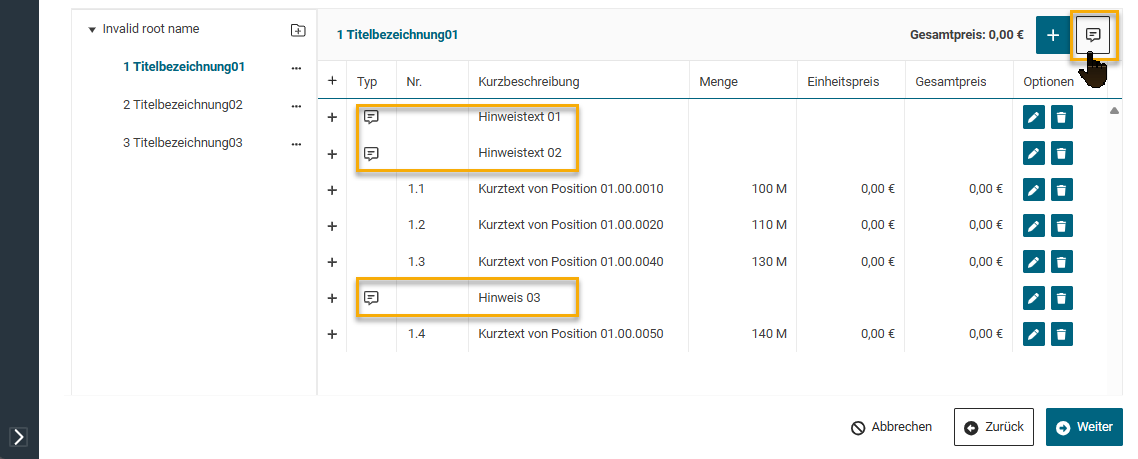The height and width of the screenshot is (459, 1138).
Task: Open three-dot menu for 2 Titelbezeichnung02
Action: [296, 105]
